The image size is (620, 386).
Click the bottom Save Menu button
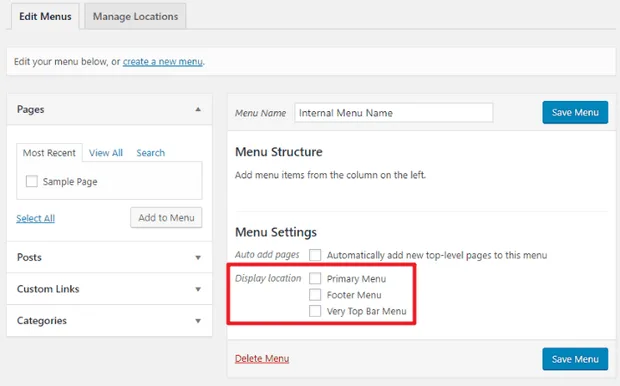pos(575,359)
